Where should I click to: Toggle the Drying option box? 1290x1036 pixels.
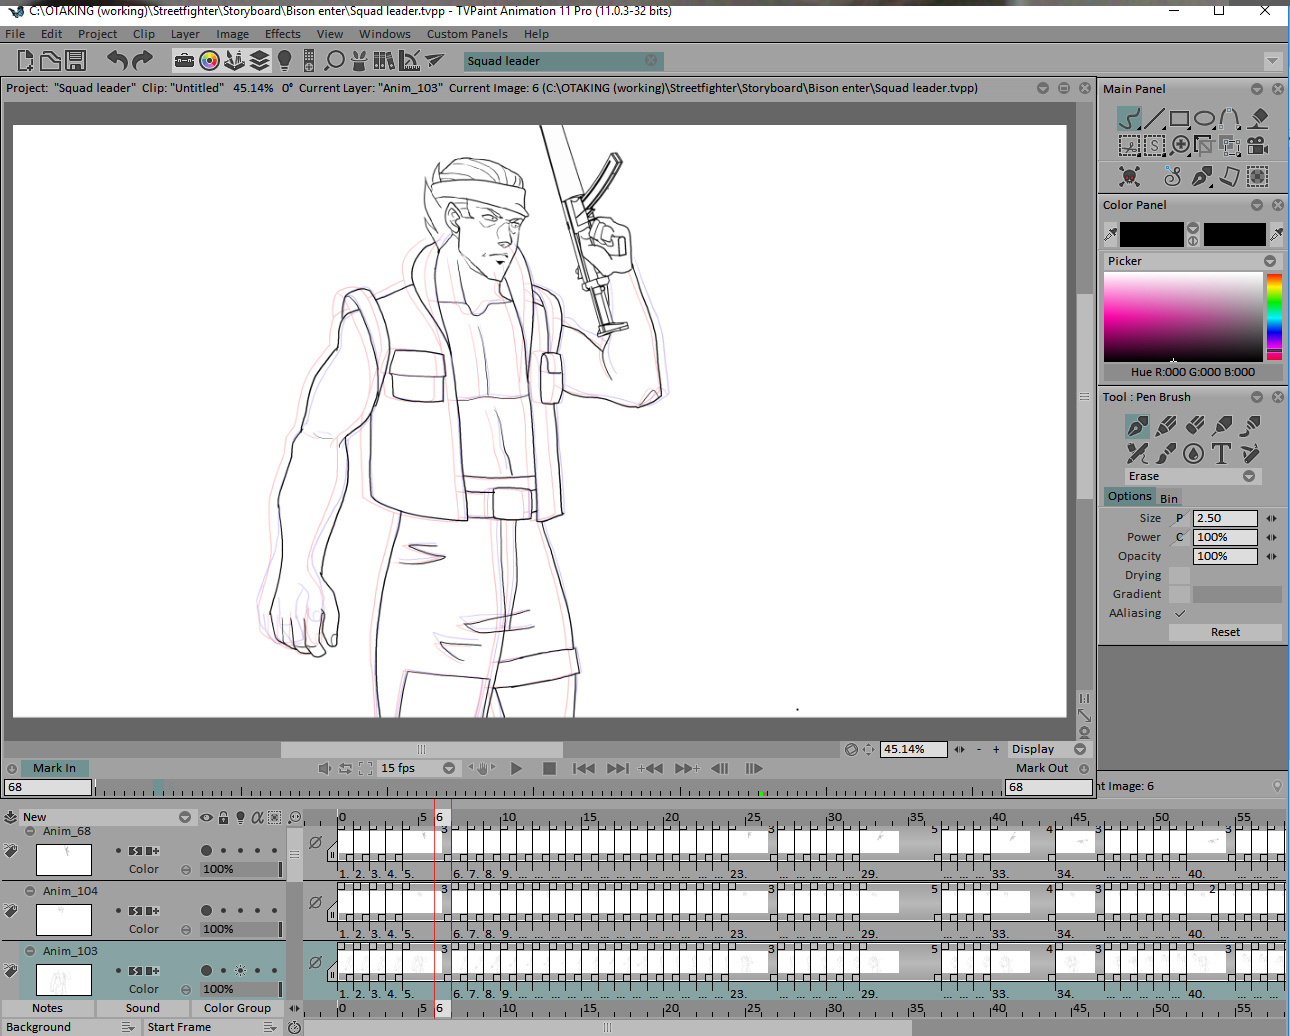[1180, 575]
